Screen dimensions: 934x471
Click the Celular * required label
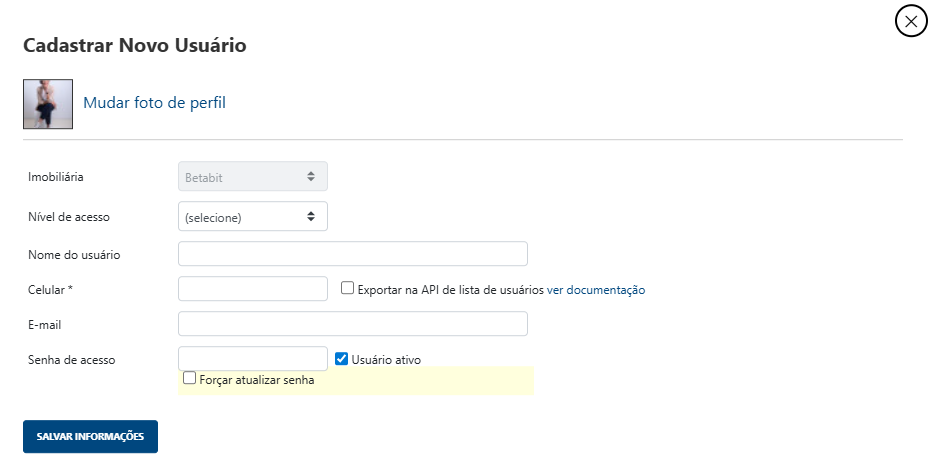51,290
